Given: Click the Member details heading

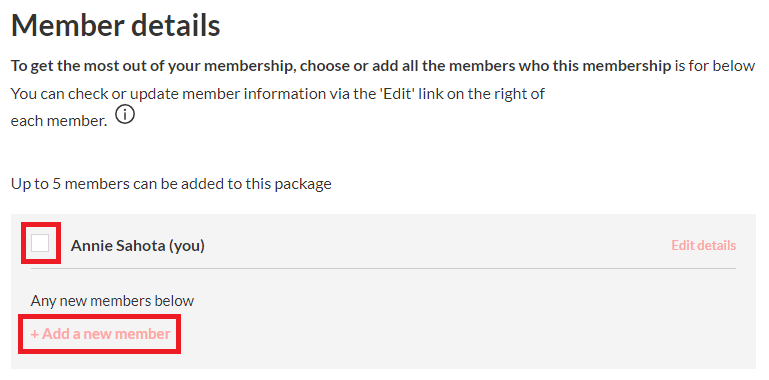Looking at the screenshot, I should [x=116, y=25].
